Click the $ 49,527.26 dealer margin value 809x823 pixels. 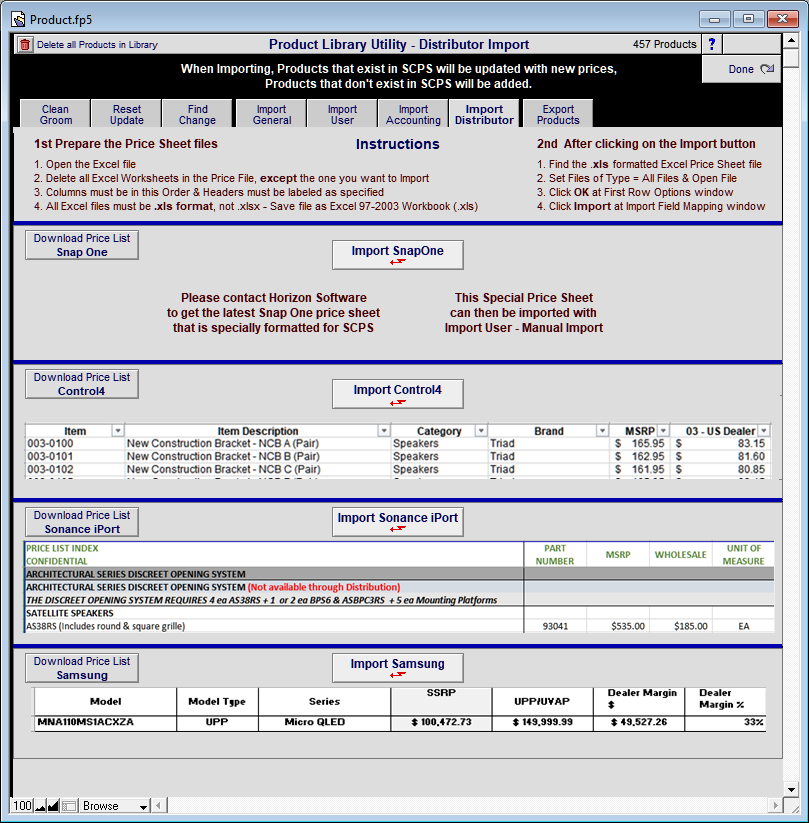(x=639, y=722)
